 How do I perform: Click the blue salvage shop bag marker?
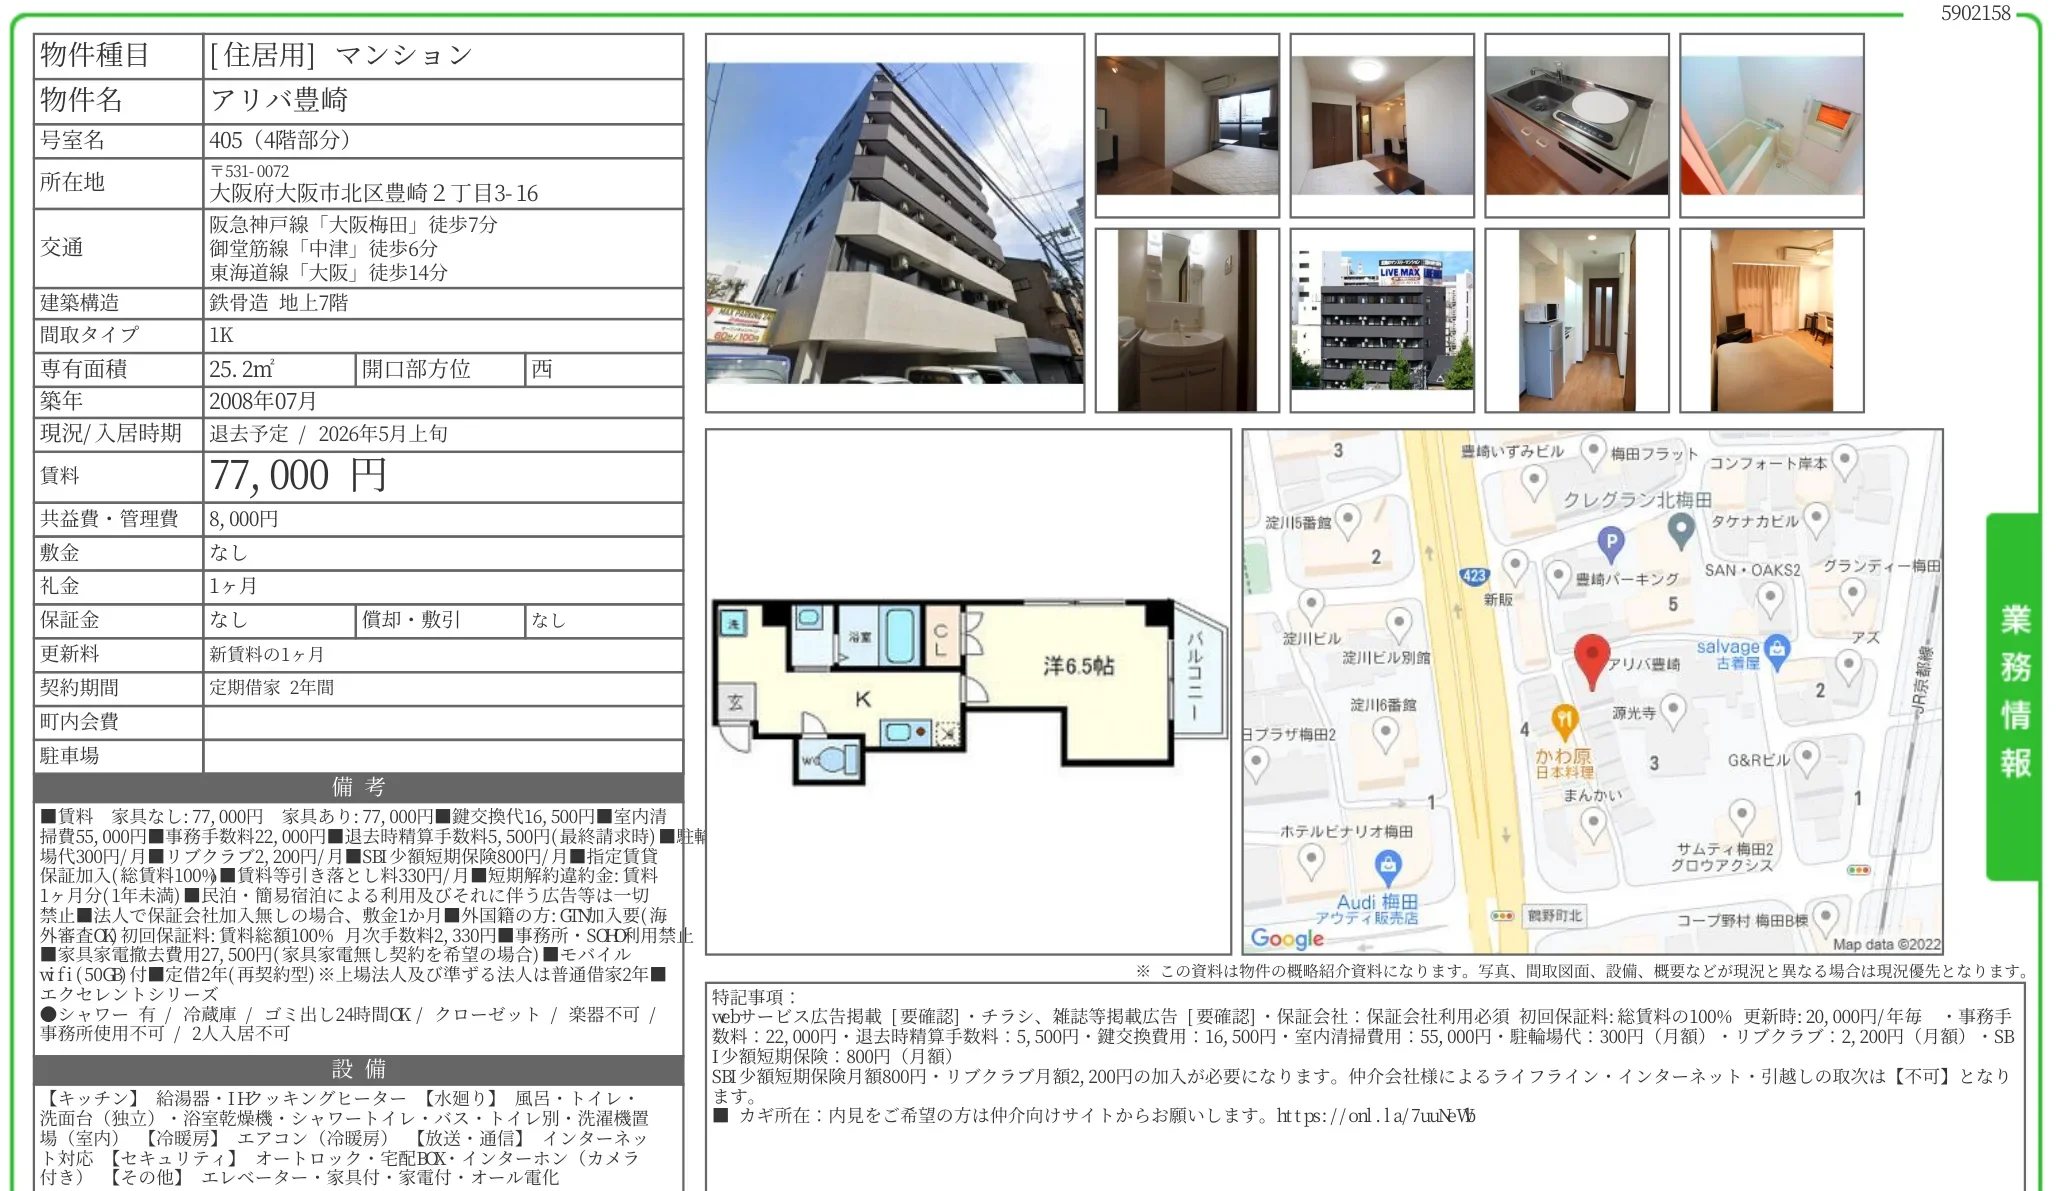(x=1776, y=650)
